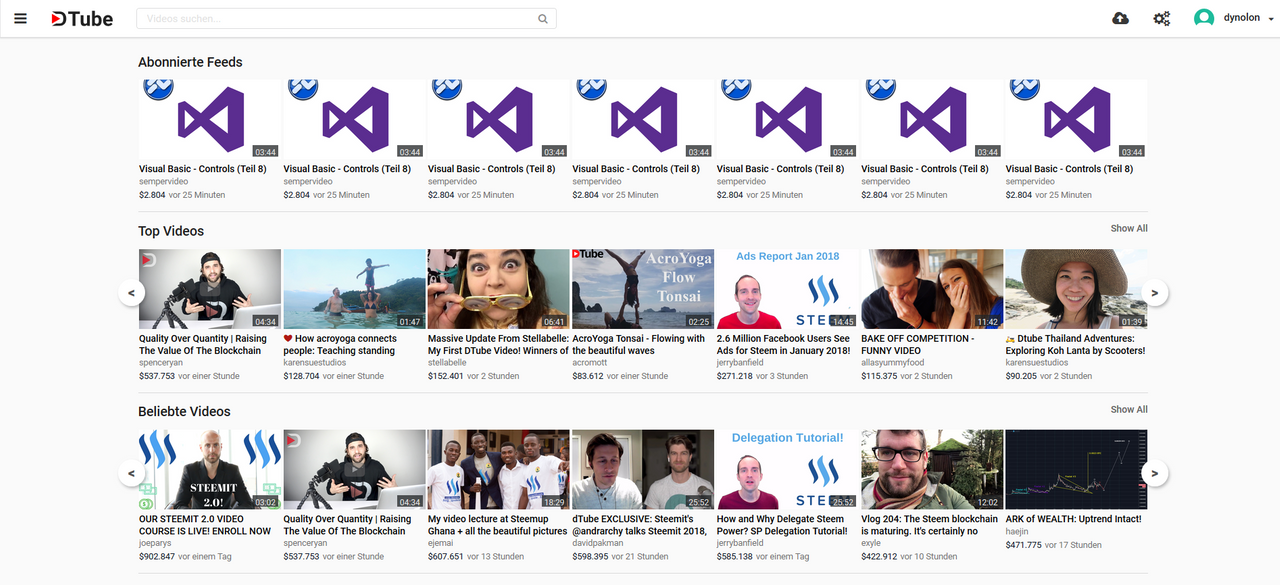Visit the allasyummyfood channel
The image size is (1280, 585).
pos(895,363)
